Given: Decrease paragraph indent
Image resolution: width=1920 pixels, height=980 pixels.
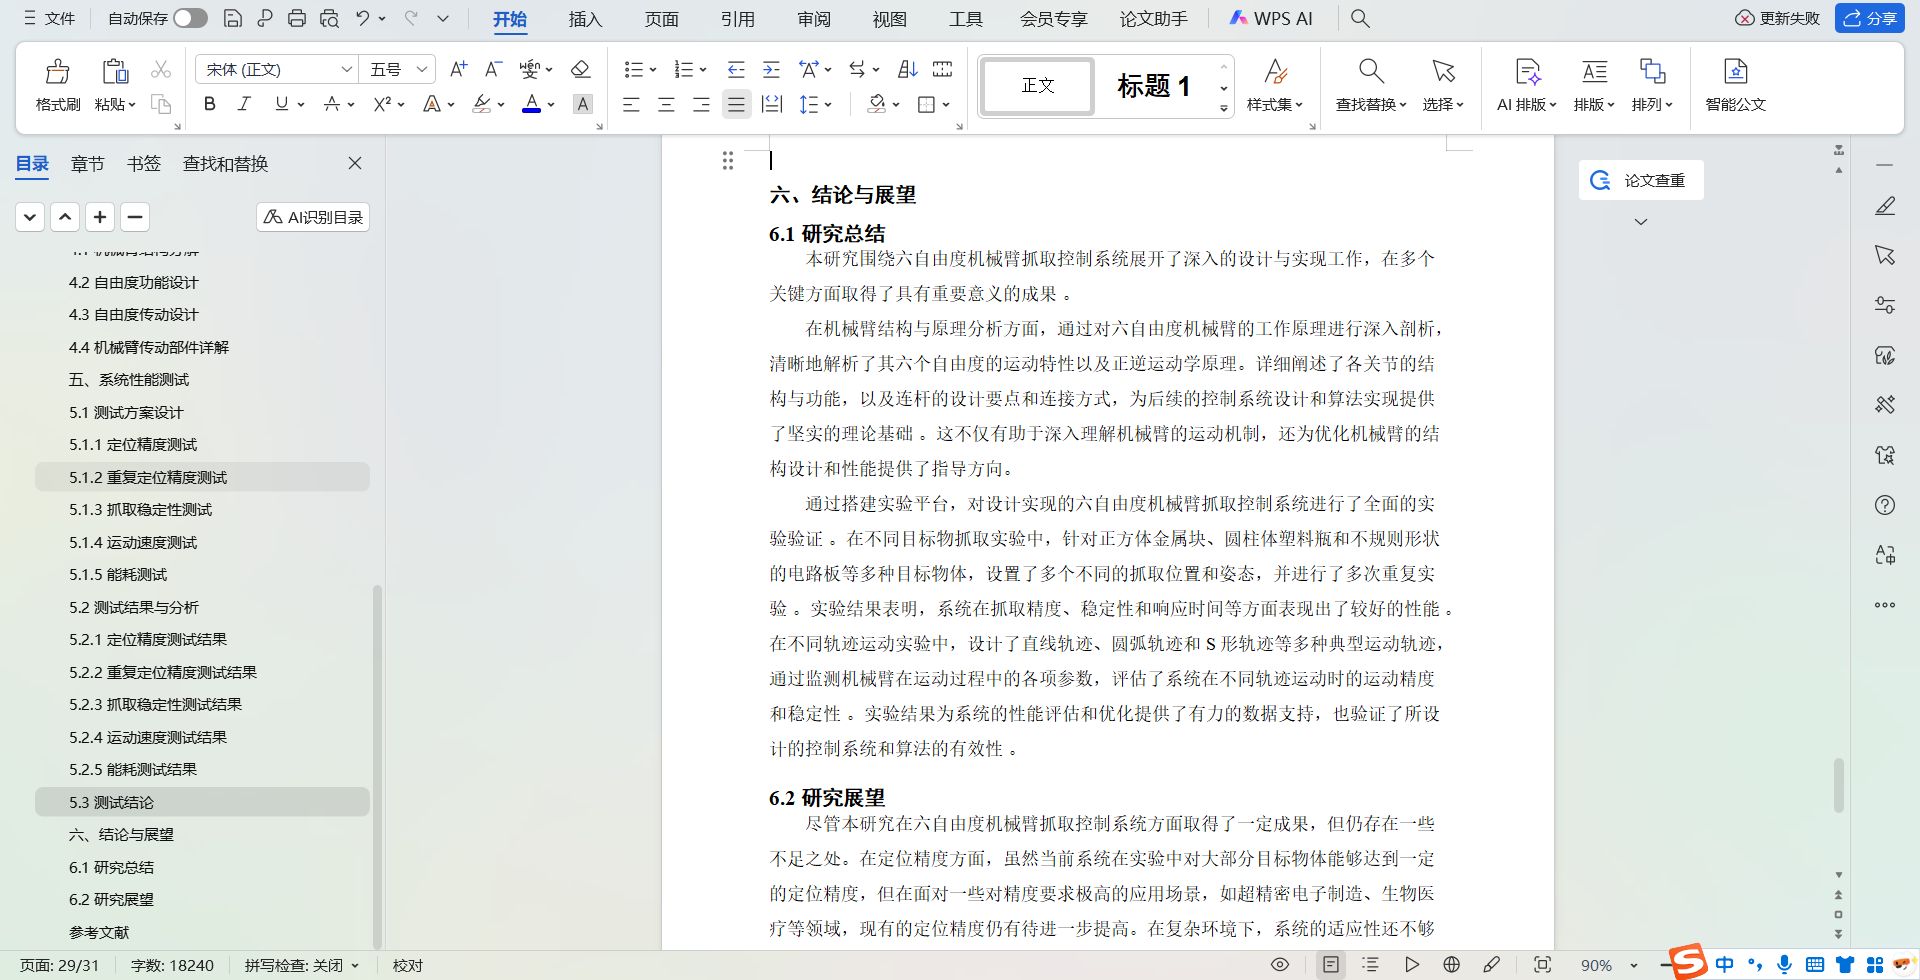Looking at the screenshot, I should 736,69.
